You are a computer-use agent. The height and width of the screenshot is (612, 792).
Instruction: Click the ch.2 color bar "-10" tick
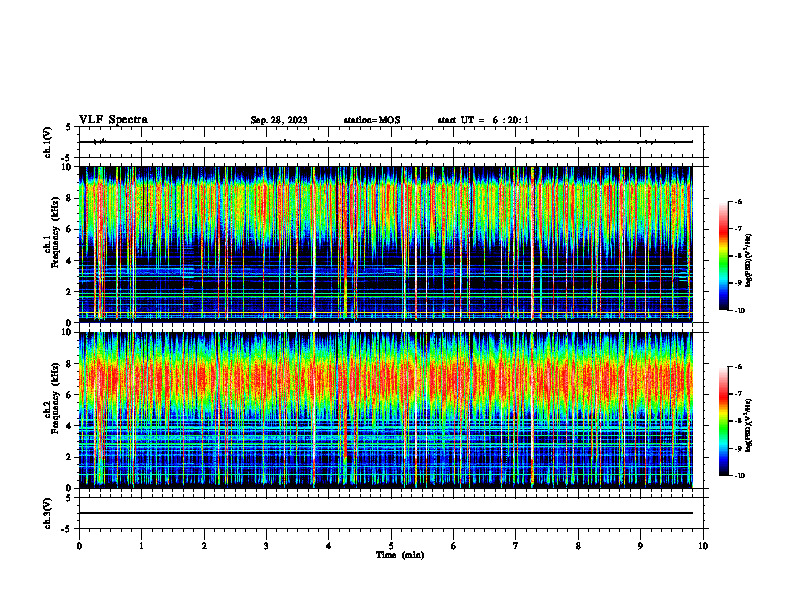tap(740, 476)
